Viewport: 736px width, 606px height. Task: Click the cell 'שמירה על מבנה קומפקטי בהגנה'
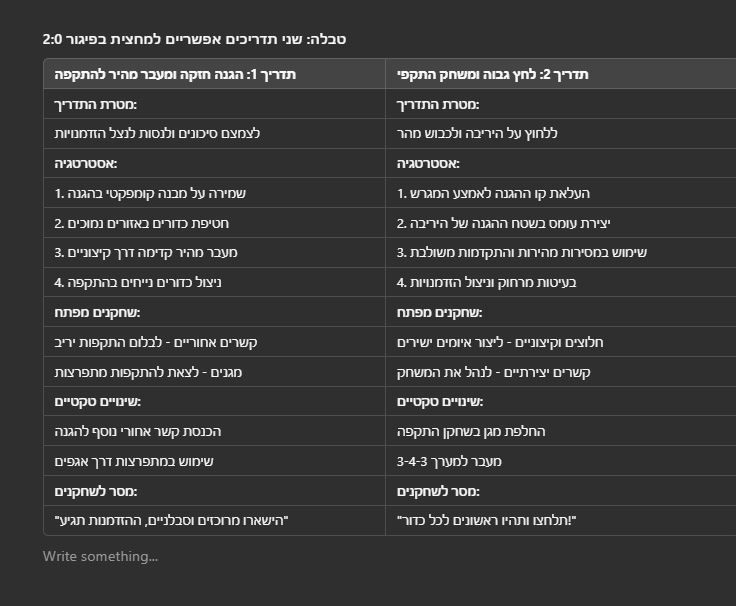214,193
